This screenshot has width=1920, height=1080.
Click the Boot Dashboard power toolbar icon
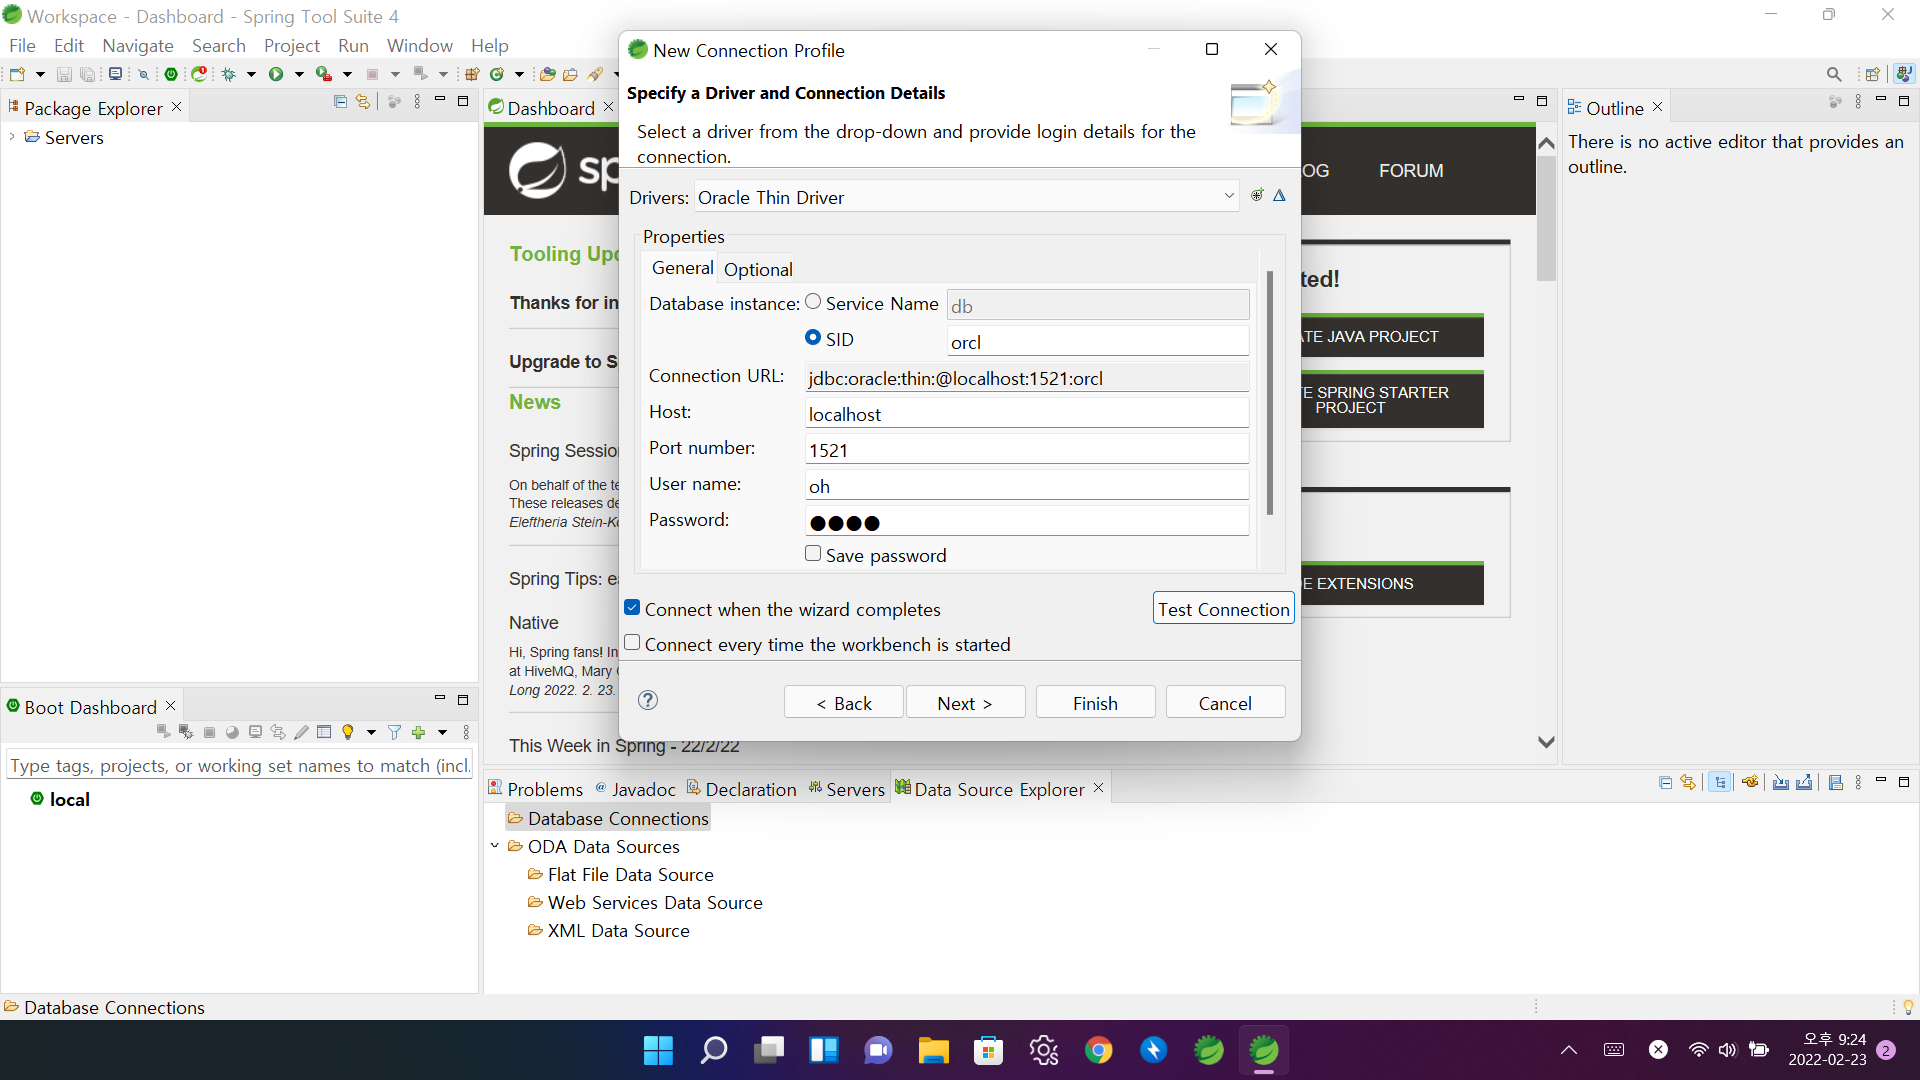[x=170, y=74]
